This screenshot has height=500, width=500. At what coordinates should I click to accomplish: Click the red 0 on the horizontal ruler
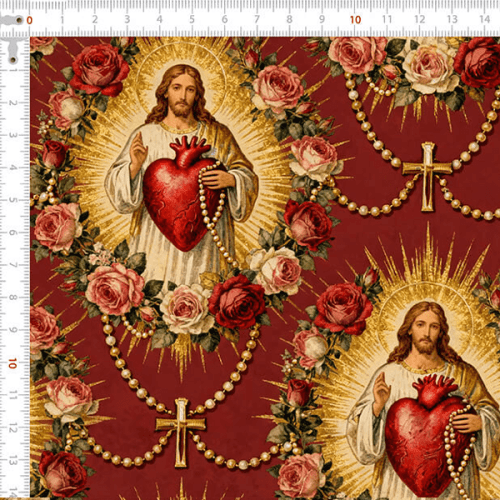[29, 20]
